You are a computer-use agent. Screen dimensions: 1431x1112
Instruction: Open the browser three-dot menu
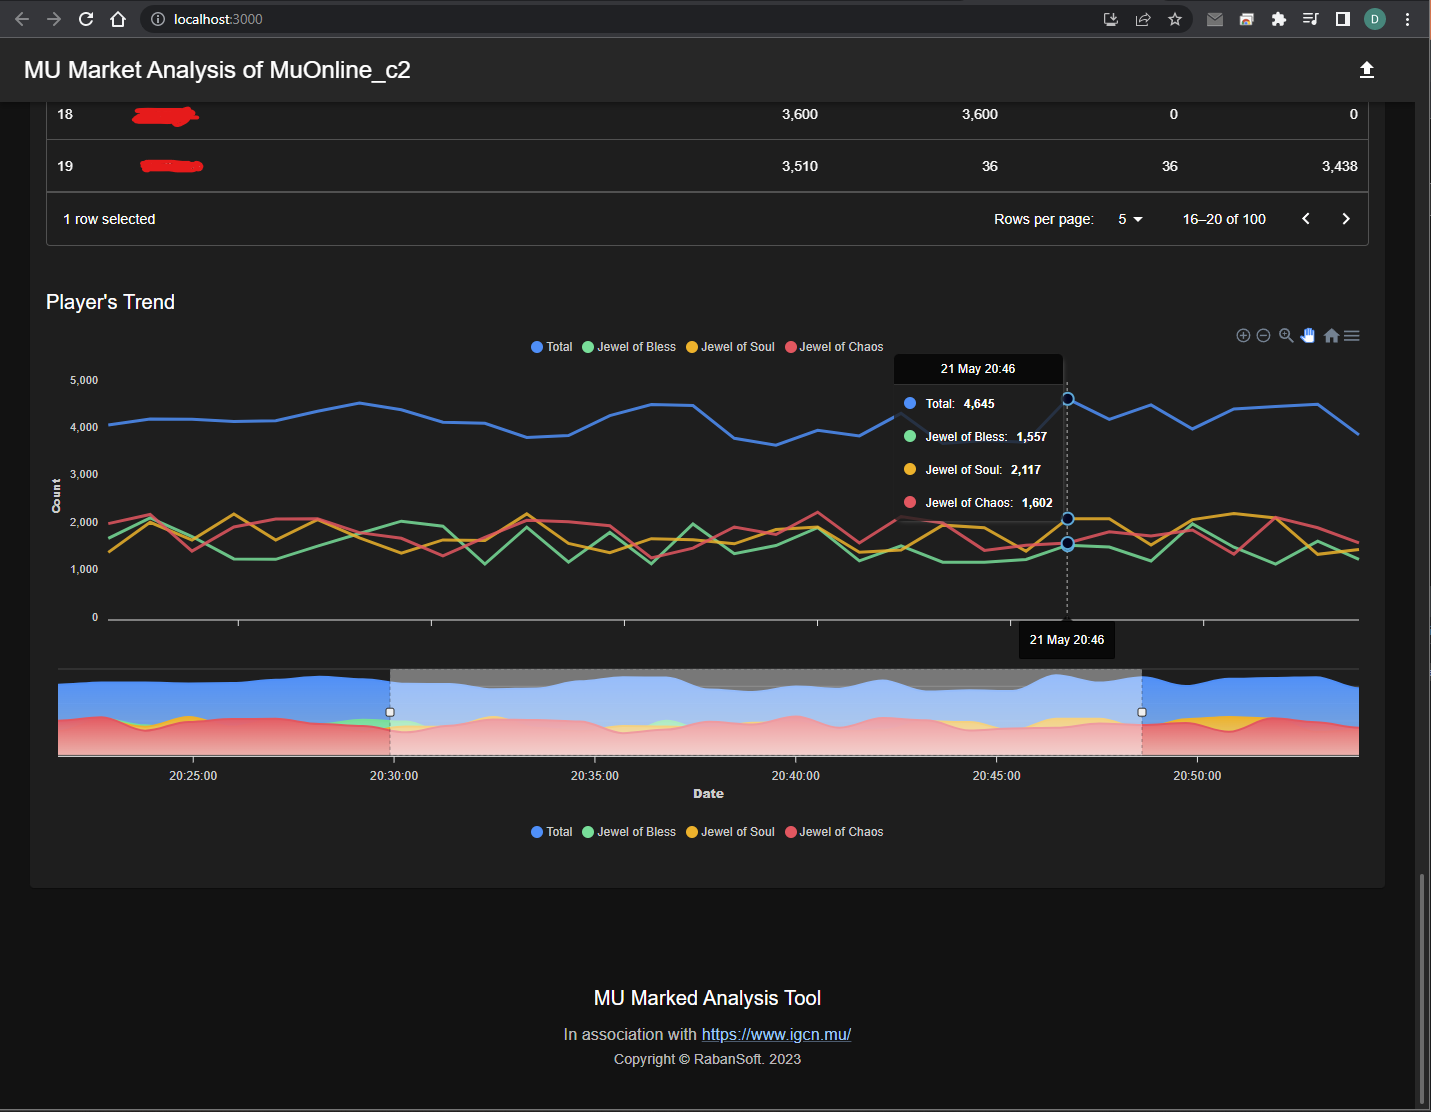1407,19
